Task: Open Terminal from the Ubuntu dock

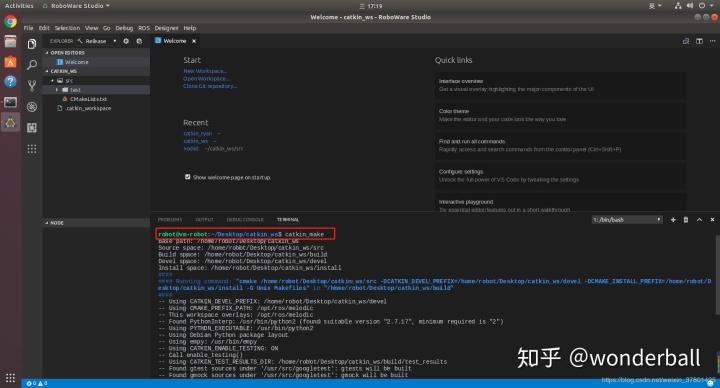Action: pyautogui.click(x=10, y=102)
